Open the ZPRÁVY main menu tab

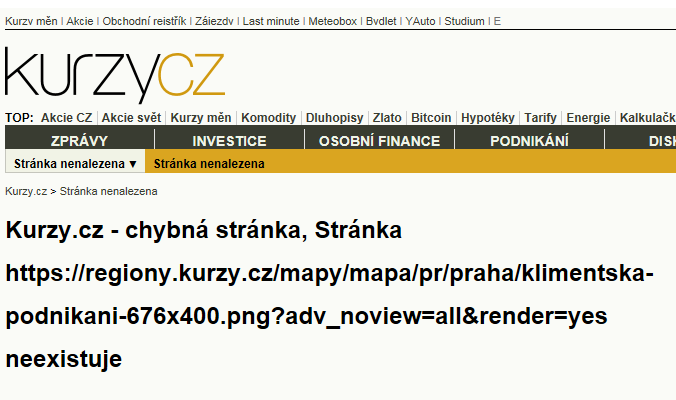(x=79, y=141)
